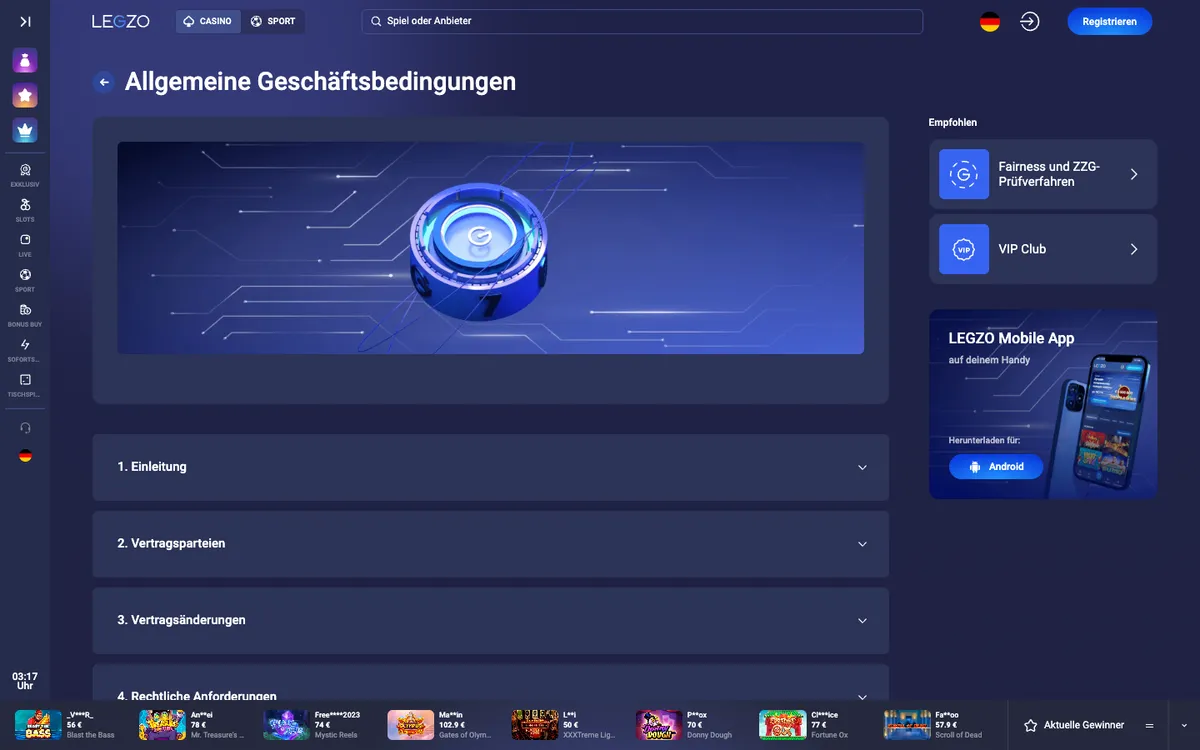
Task: Click Fairness card chevron arrow
Action: (1134, 174)
